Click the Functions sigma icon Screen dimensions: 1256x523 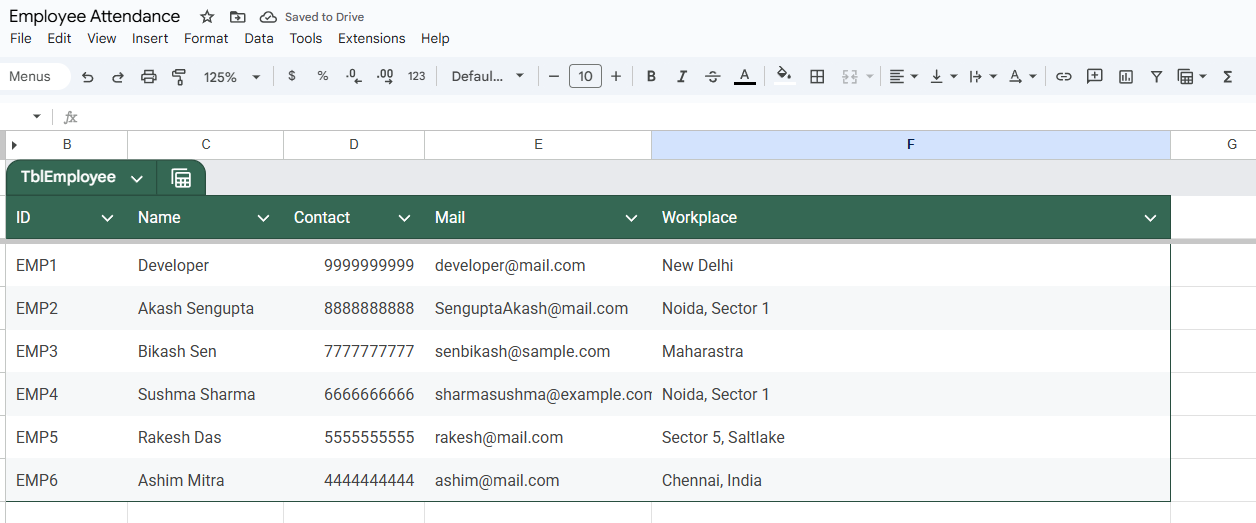pyautogui.click(x=1228, y=76)
